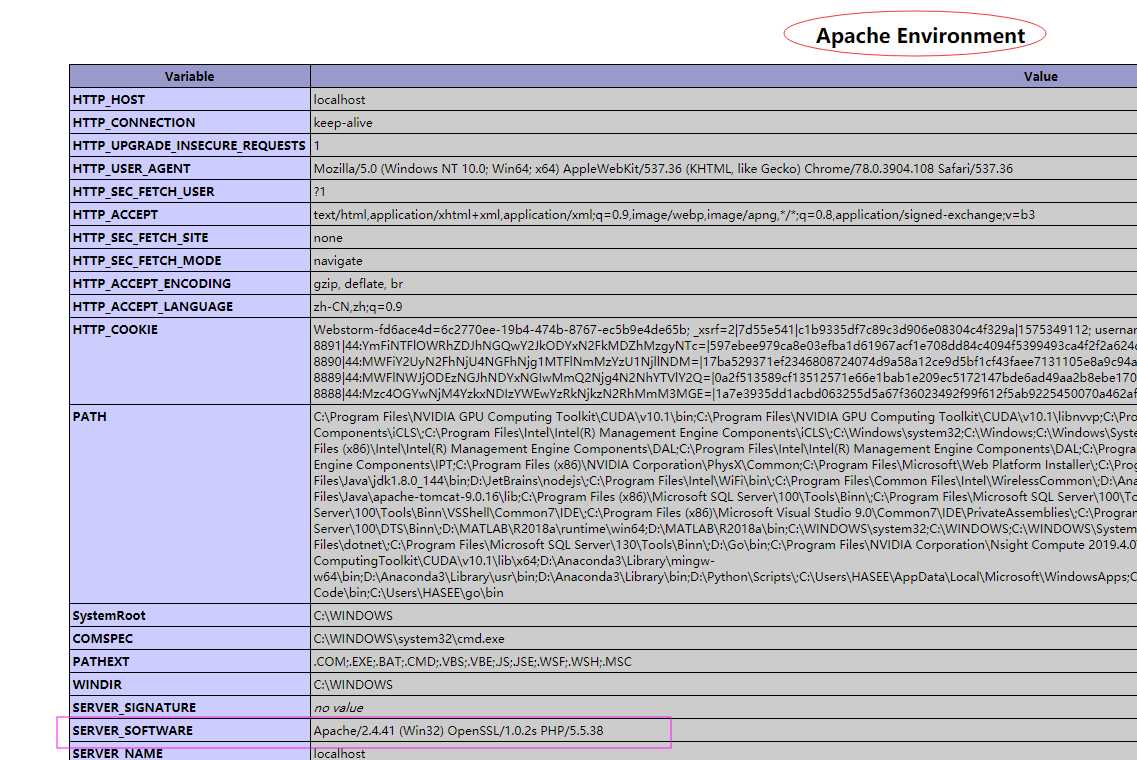Click PATH line containing Java\jdk1.8.0_144
Screen dimensions: 1137x760
point(724,480)
